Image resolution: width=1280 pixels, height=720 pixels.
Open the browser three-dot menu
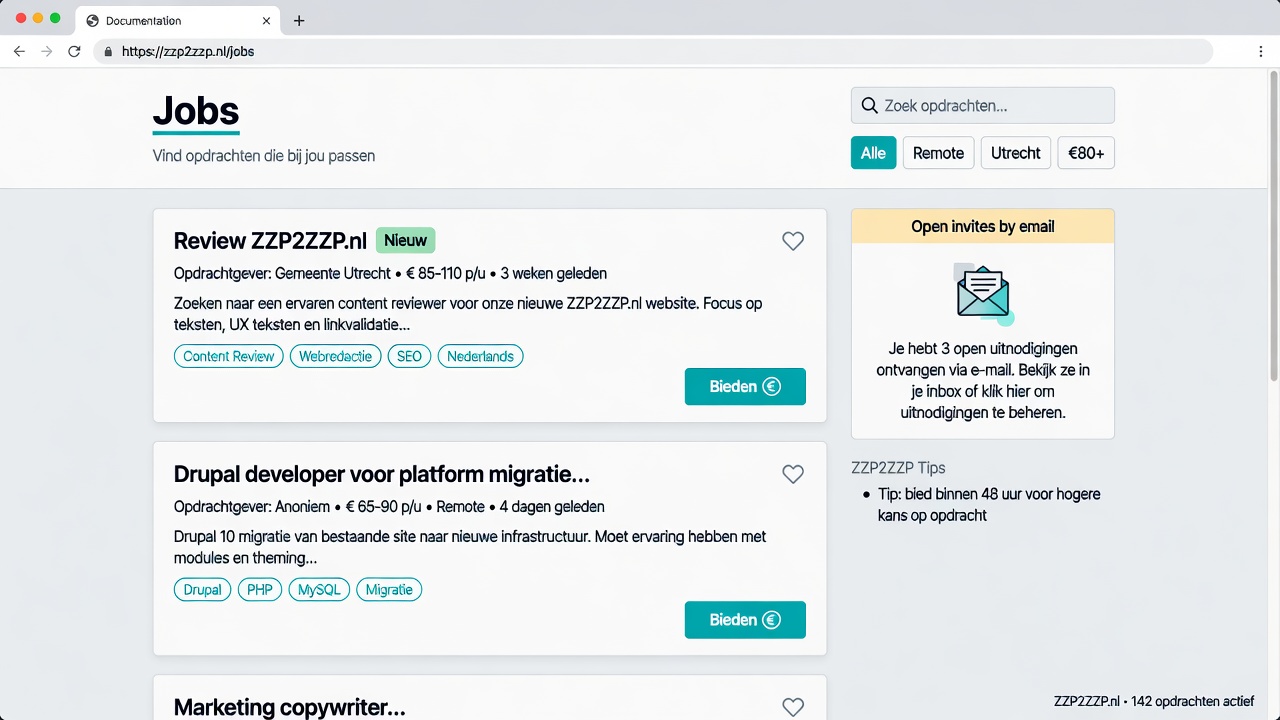(1261, 51)
